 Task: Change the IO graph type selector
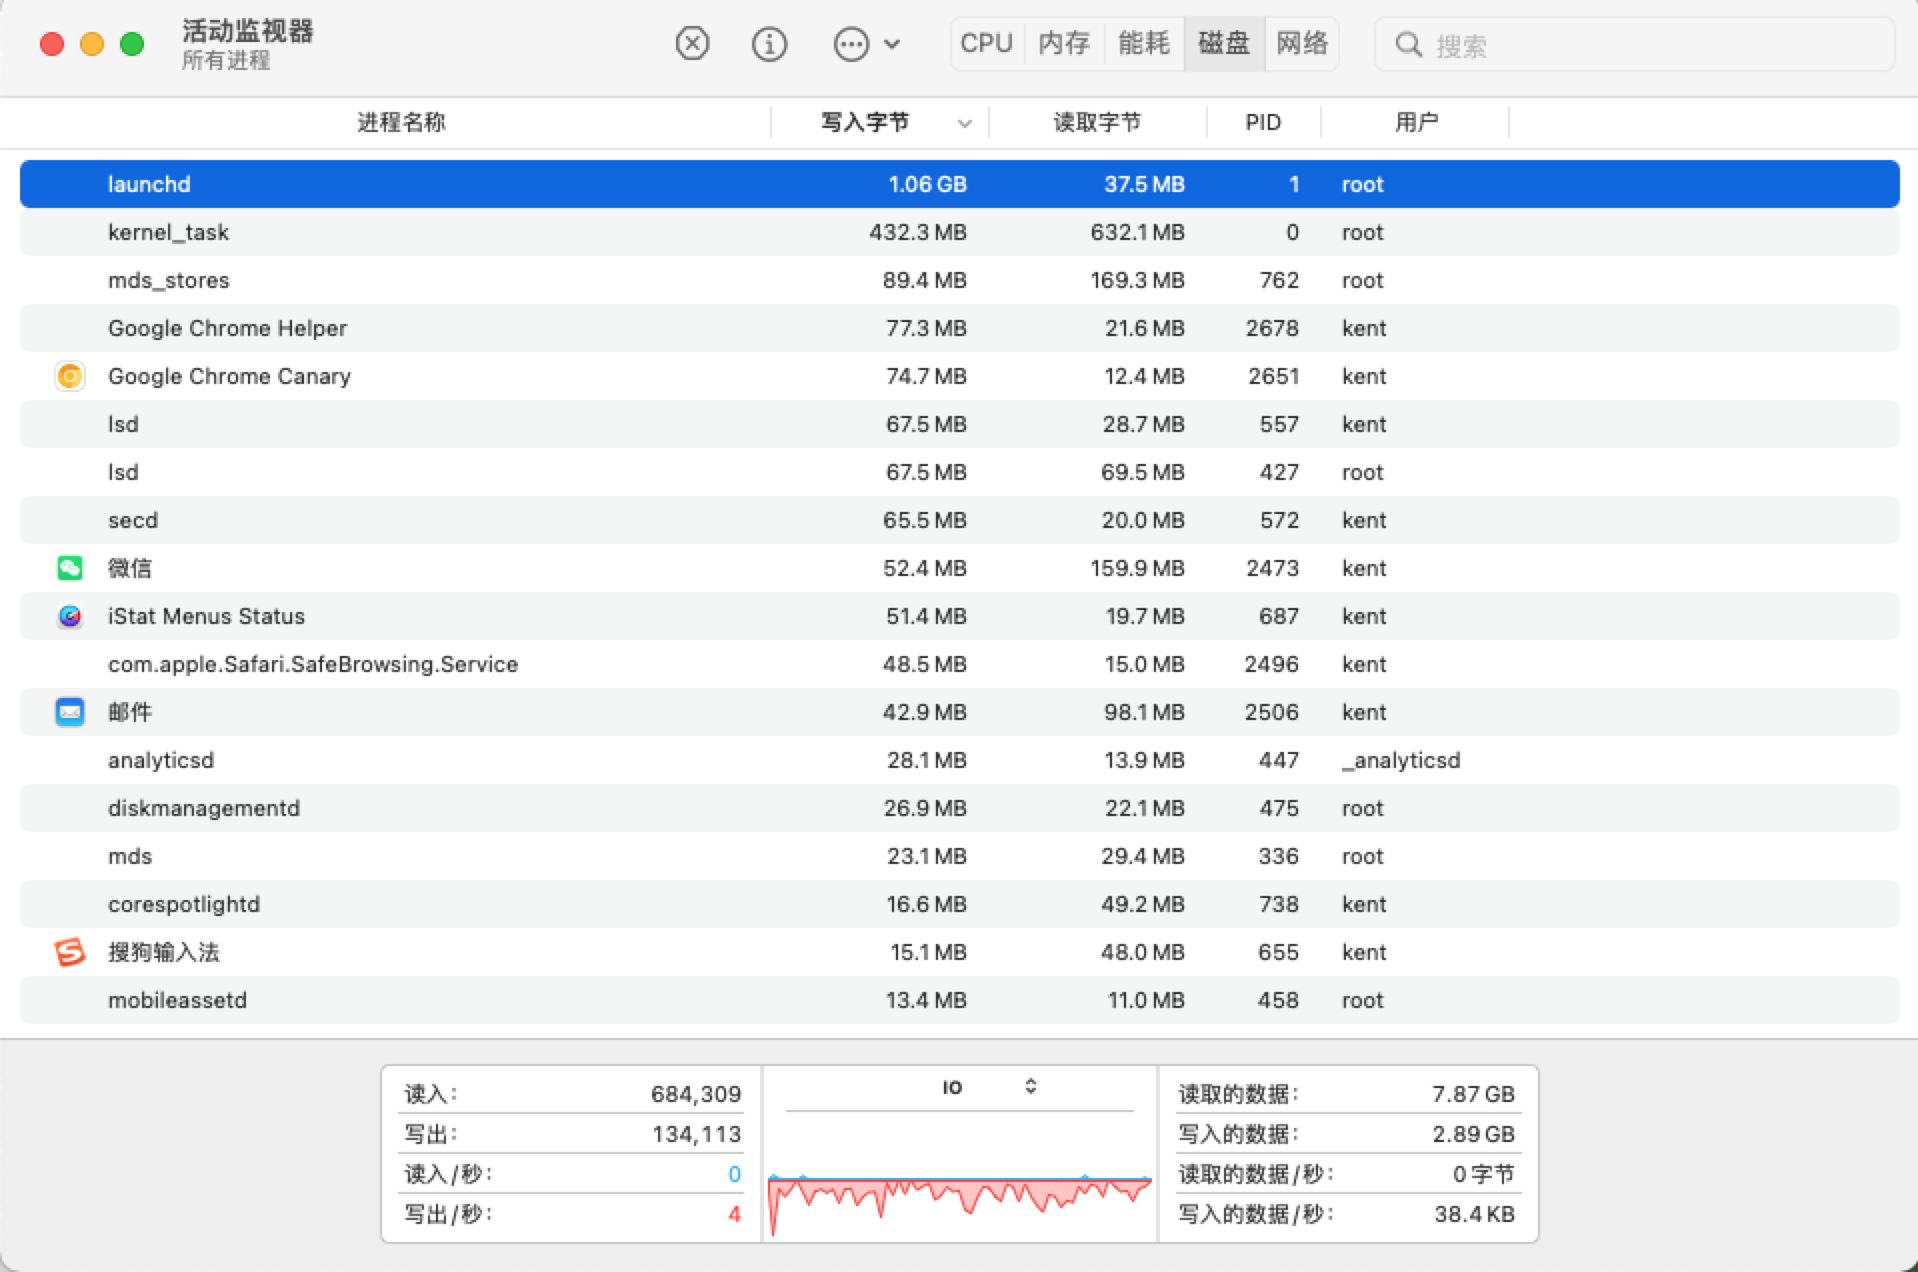pos(1030,1086)
